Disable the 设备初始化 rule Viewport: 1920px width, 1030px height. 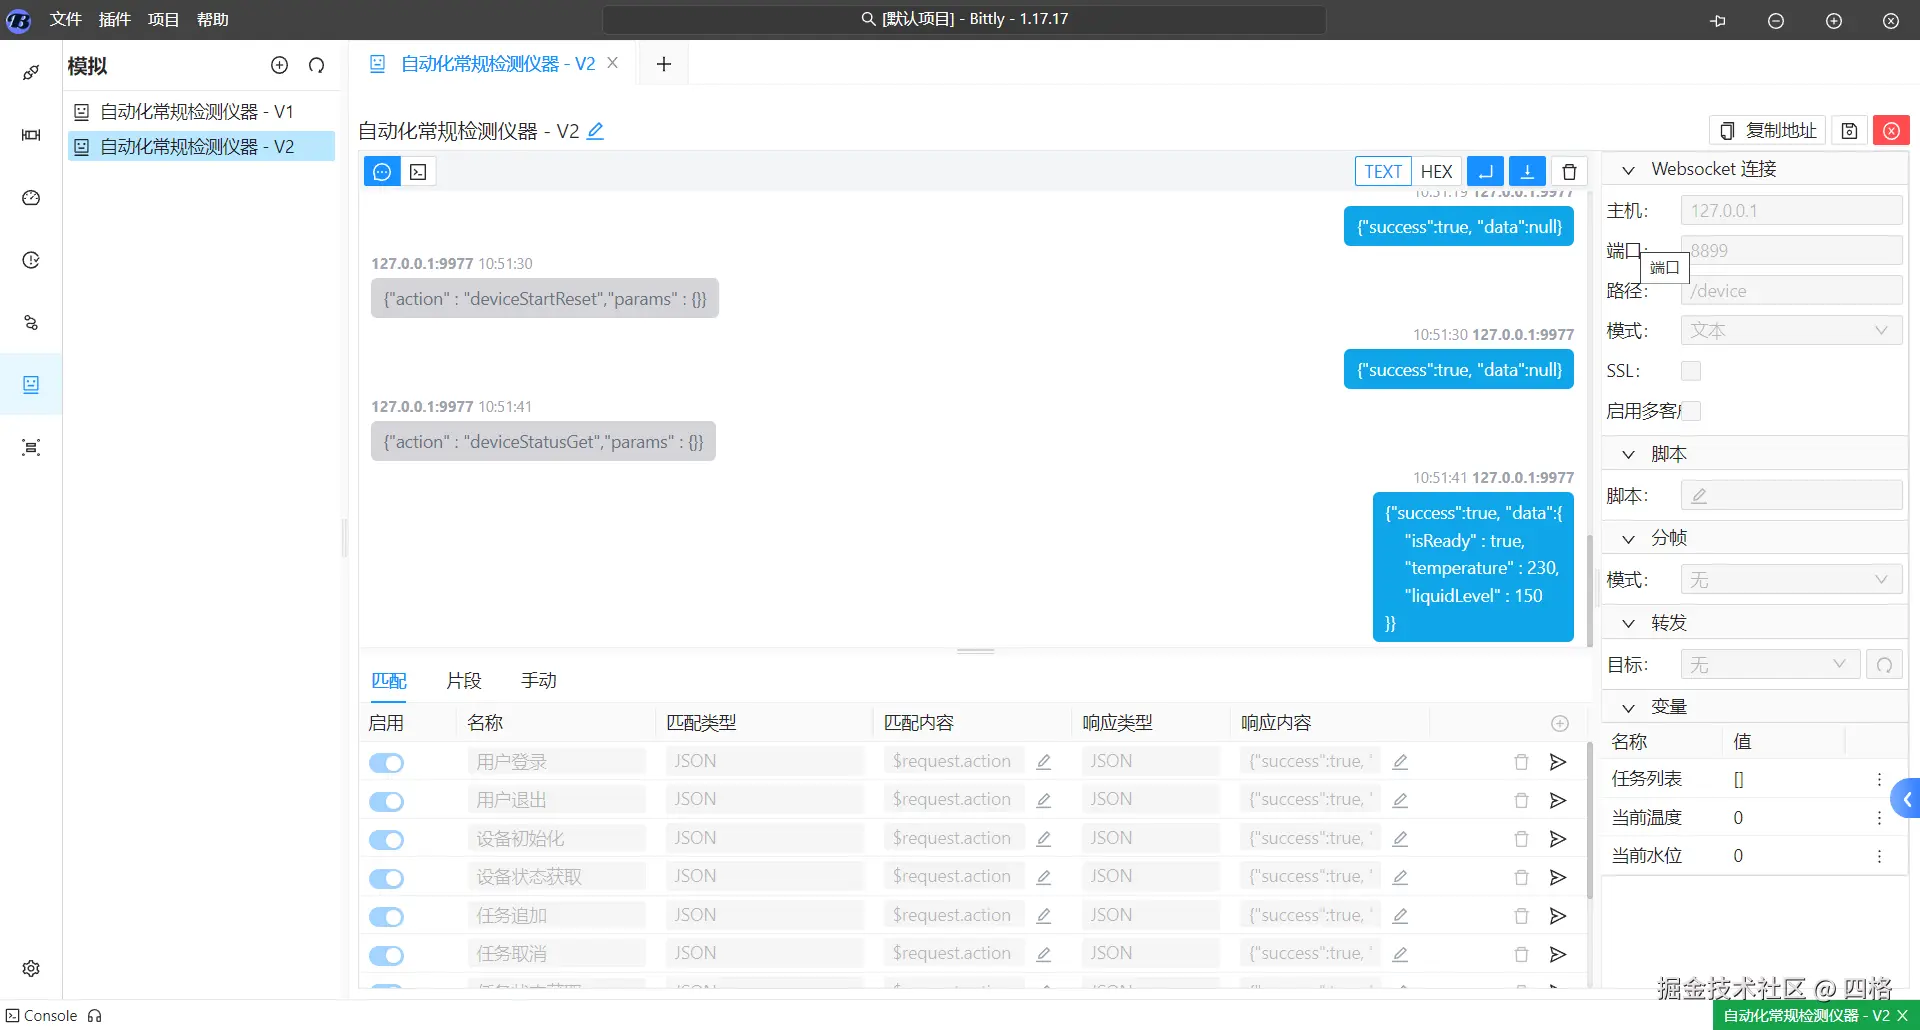tap(386, 840)
